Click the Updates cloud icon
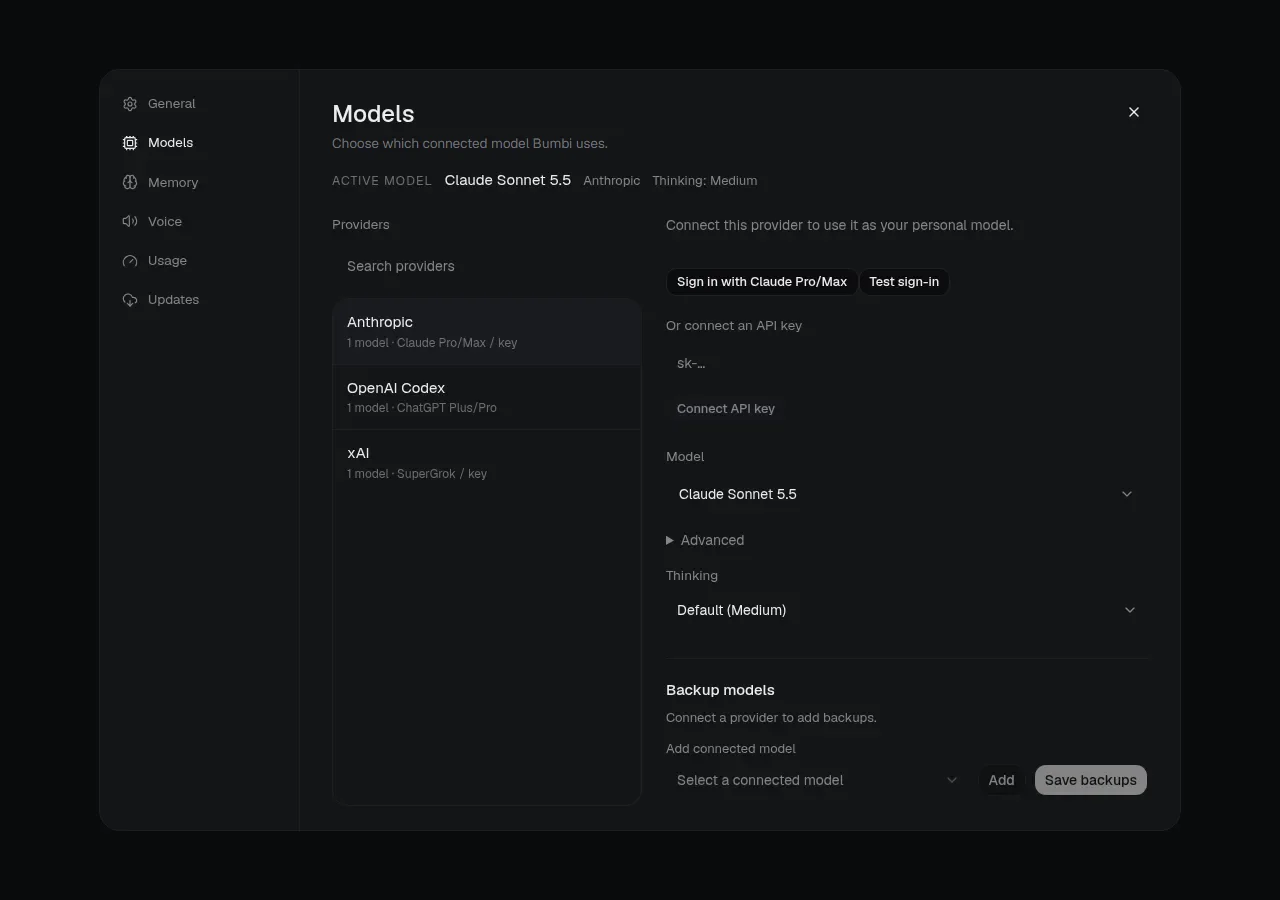 [x=130, y=300]
